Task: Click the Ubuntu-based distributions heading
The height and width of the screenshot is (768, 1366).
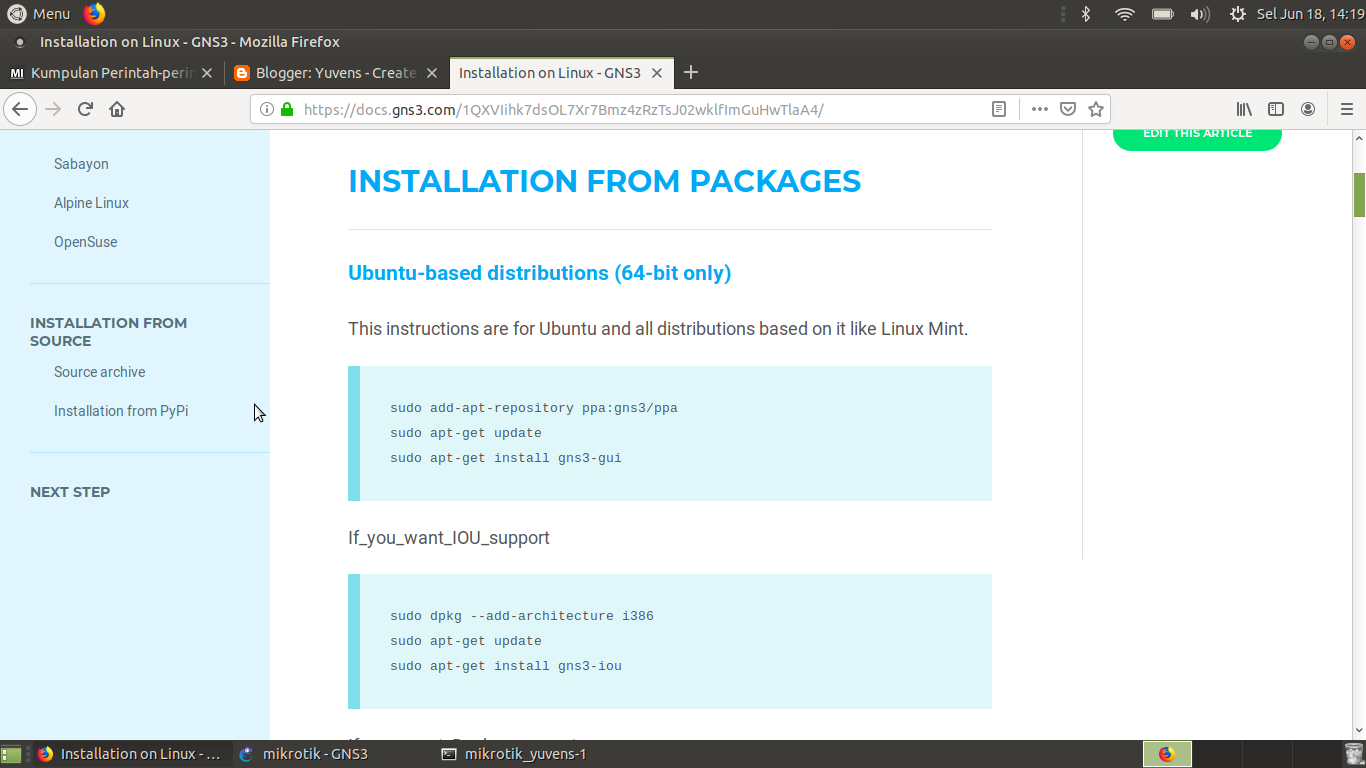Action: [x=539, y=273]
